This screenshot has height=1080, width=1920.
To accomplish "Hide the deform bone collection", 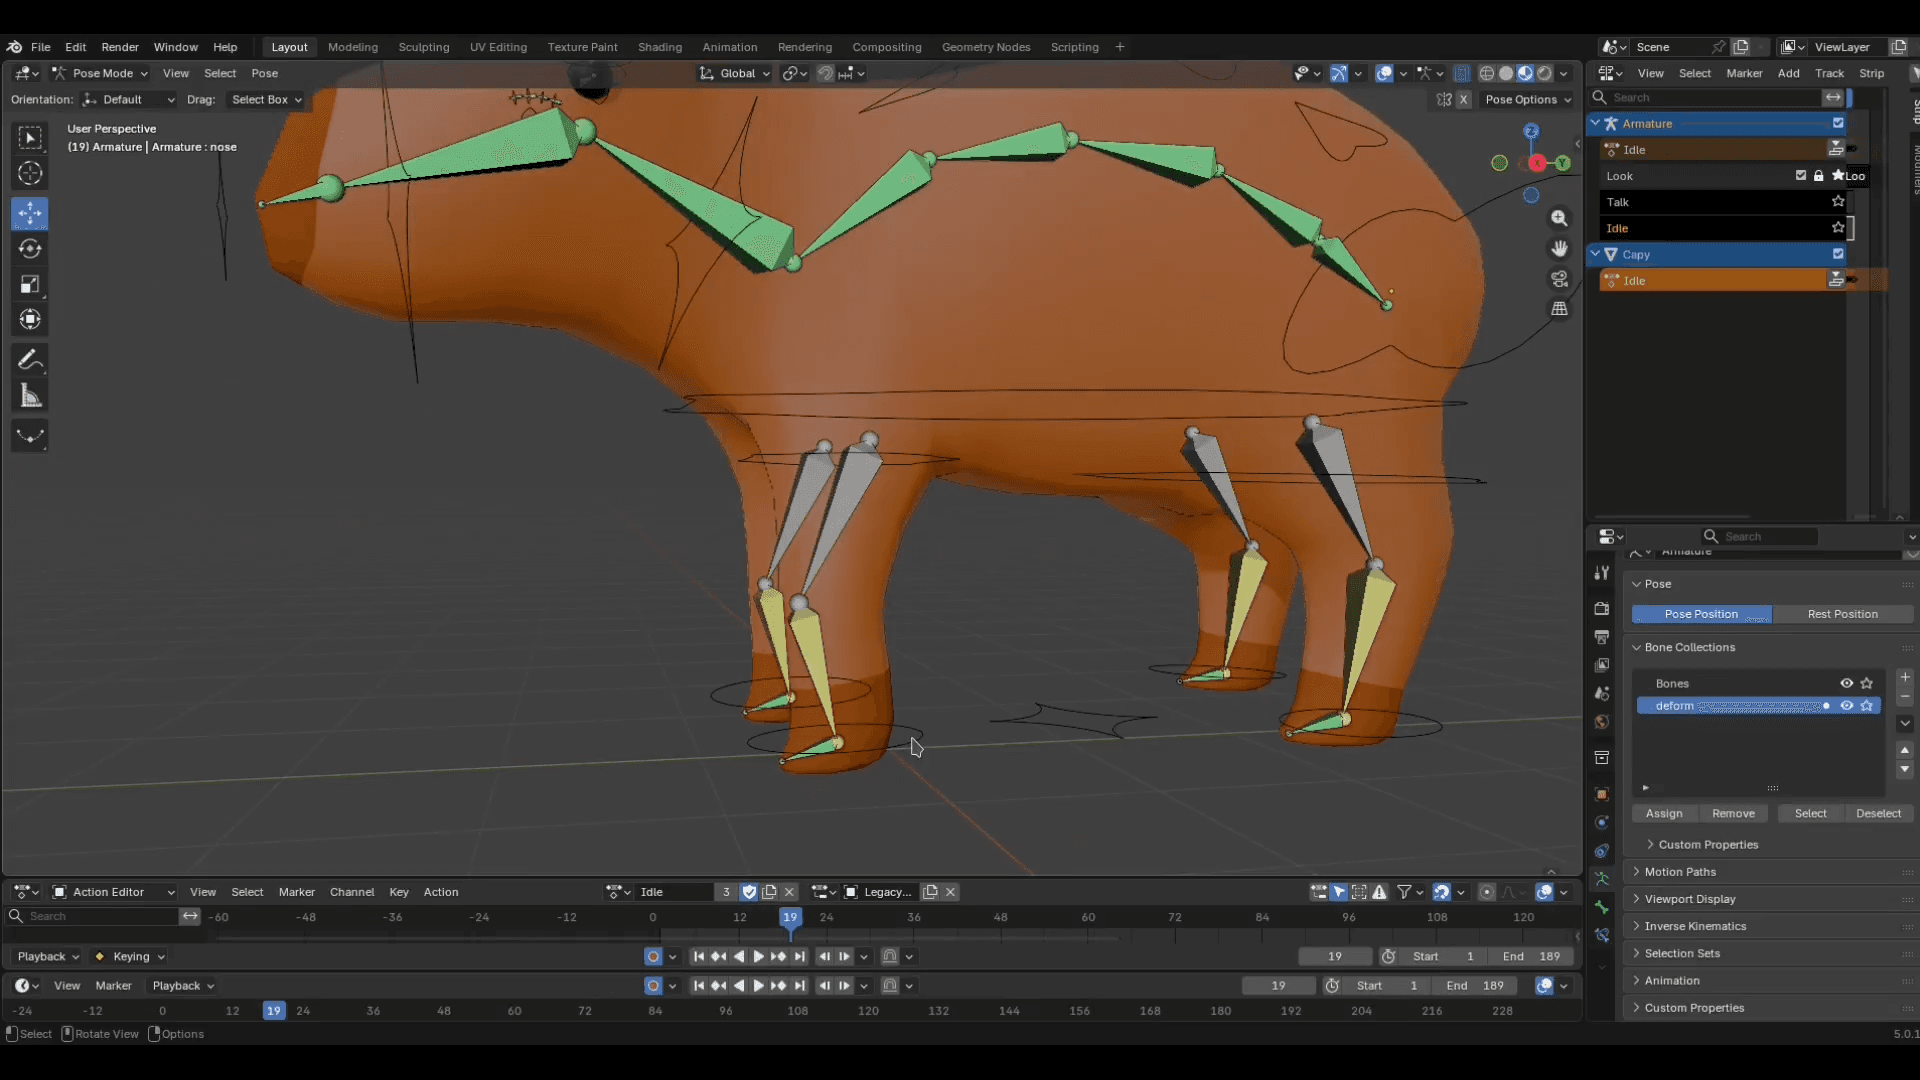I will click(1847, 706).
